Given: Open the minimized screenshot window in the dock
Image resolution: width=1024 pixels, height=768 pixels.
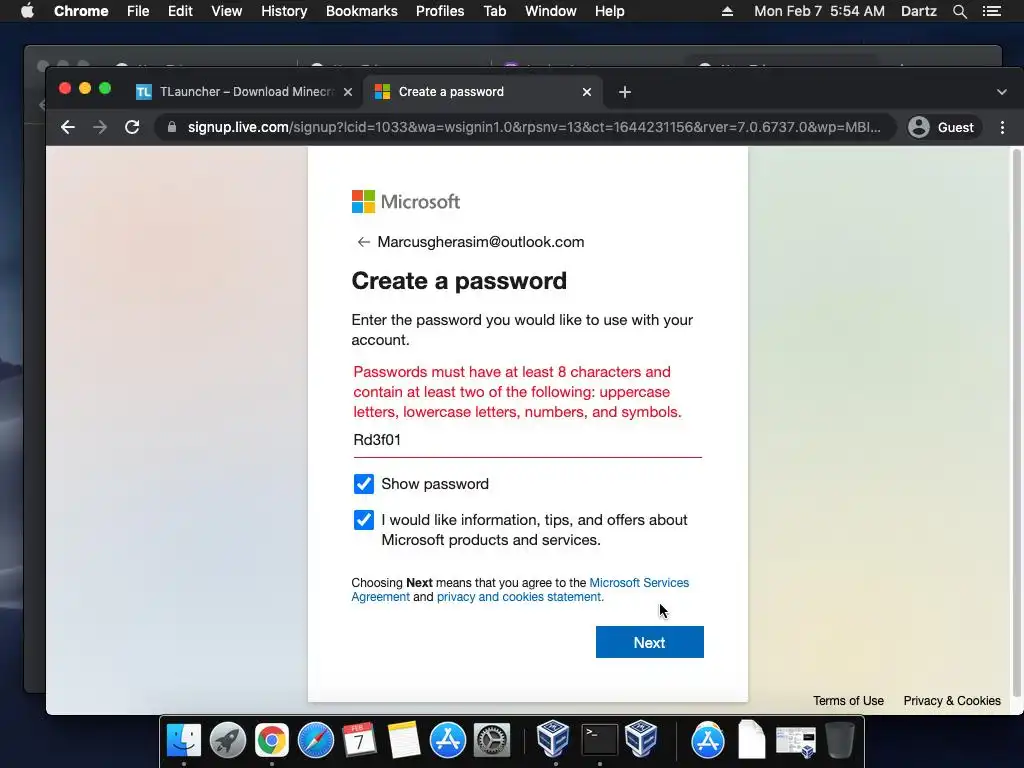Looking at the screenshot, I should (x=795, y=741).
